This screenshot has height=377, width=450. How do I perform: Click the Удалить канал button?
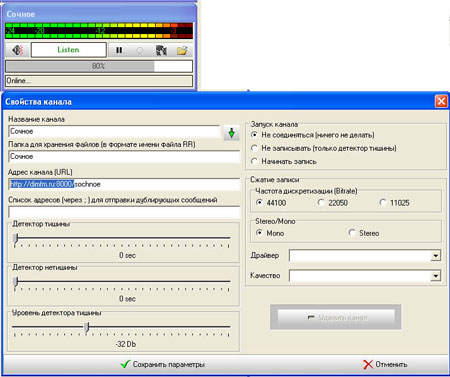(336, 317)
